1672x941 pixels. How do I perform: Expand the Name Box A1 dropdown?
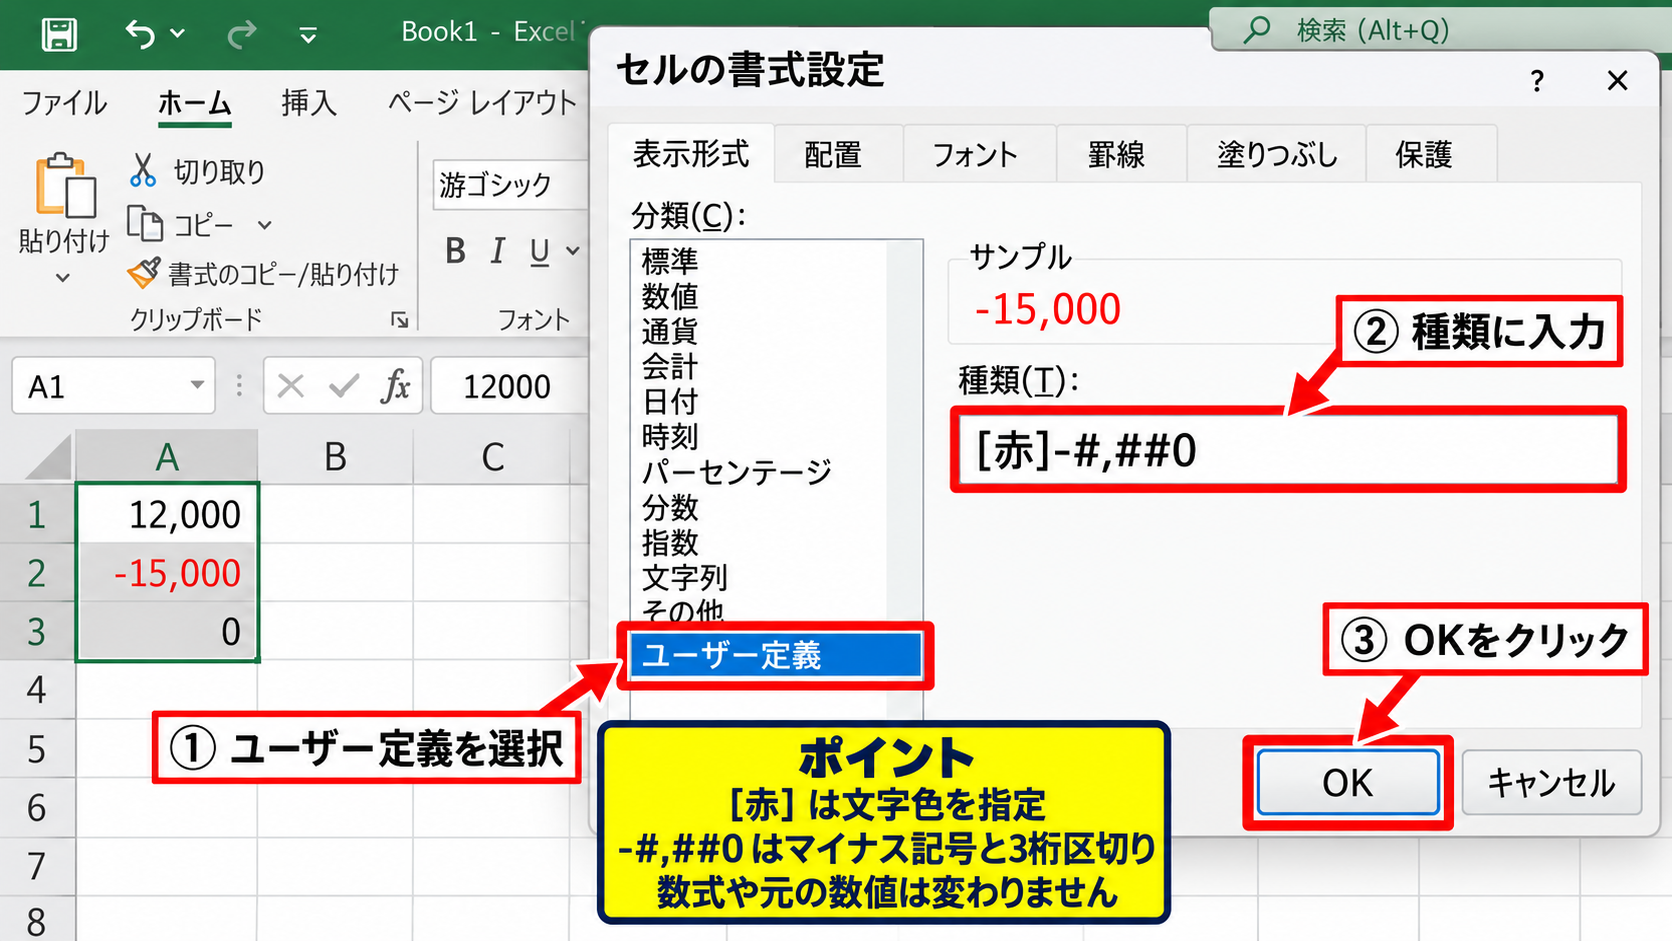point(197,385)
